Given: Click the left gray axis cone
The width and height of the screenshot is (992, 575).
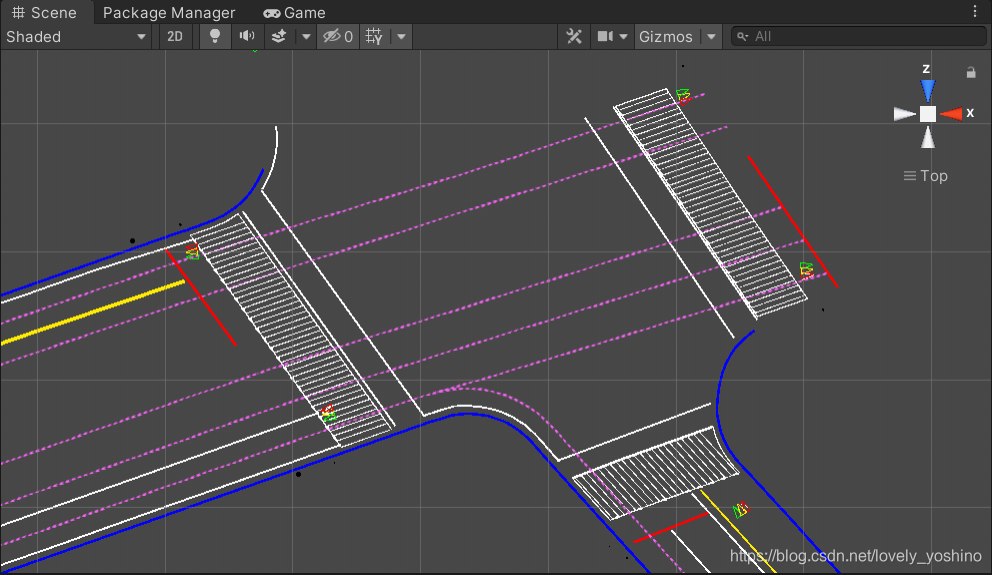Looking at the screenshot, I should coord(905,114).
